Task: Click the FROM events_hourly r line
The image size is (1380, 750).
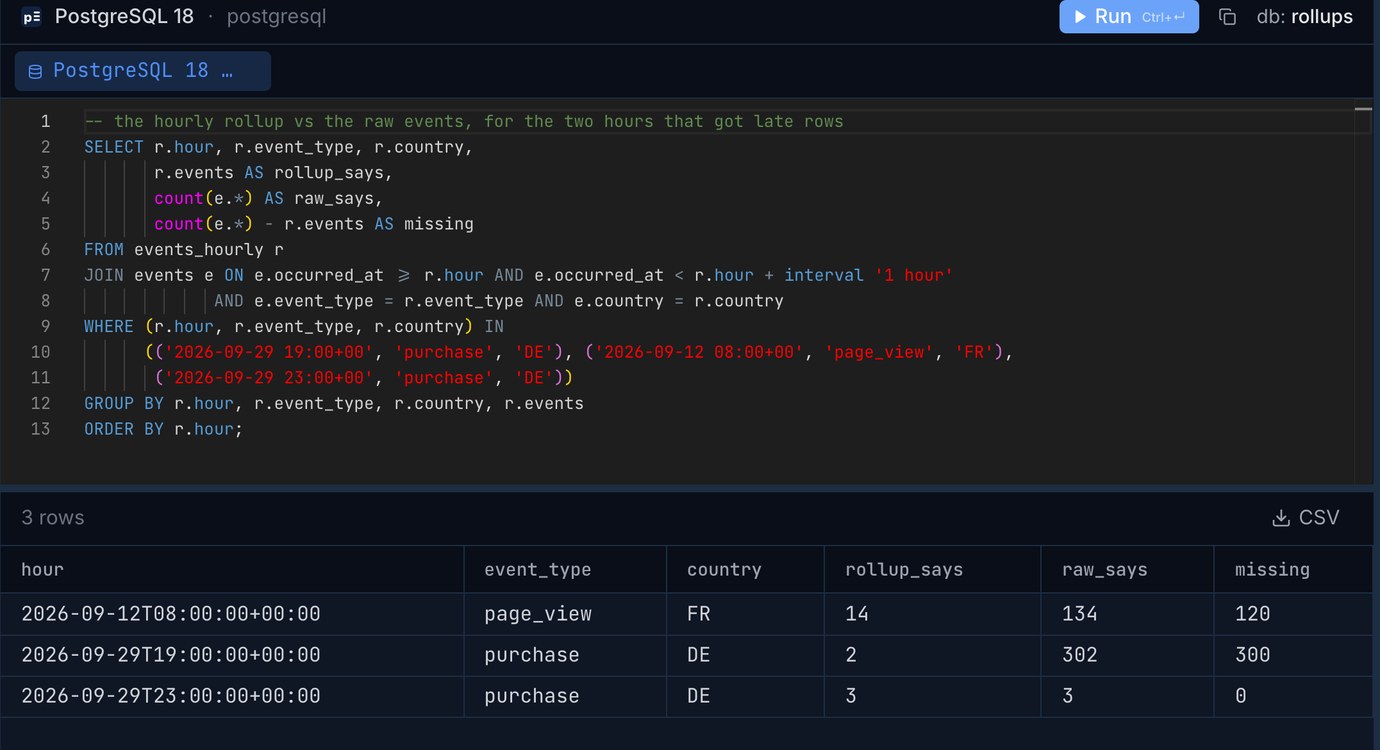Action: pos(184,249)
